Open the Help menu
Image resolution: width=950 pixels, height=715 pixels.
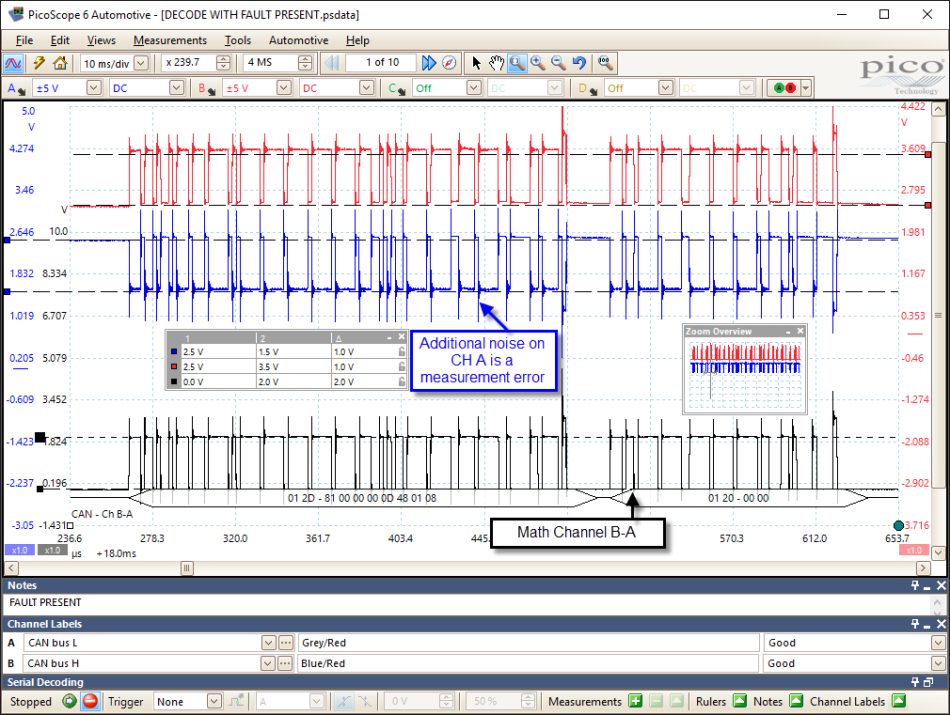[357, 41]
